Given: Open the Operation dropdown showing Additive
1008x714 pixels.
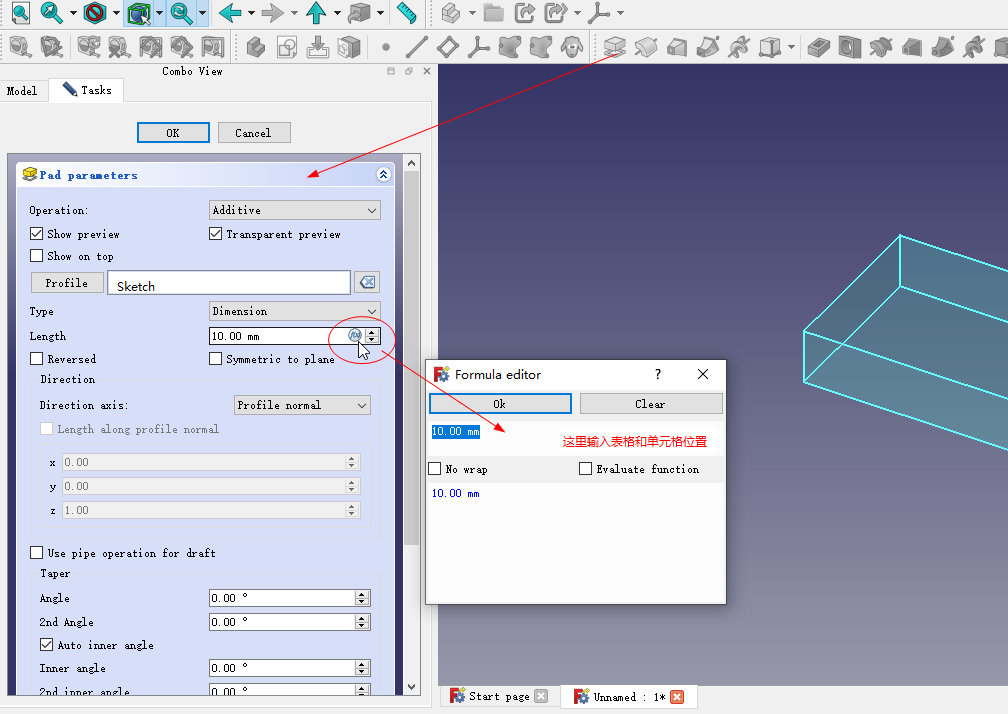Looking at the screenshot, I should click(294, 210).
